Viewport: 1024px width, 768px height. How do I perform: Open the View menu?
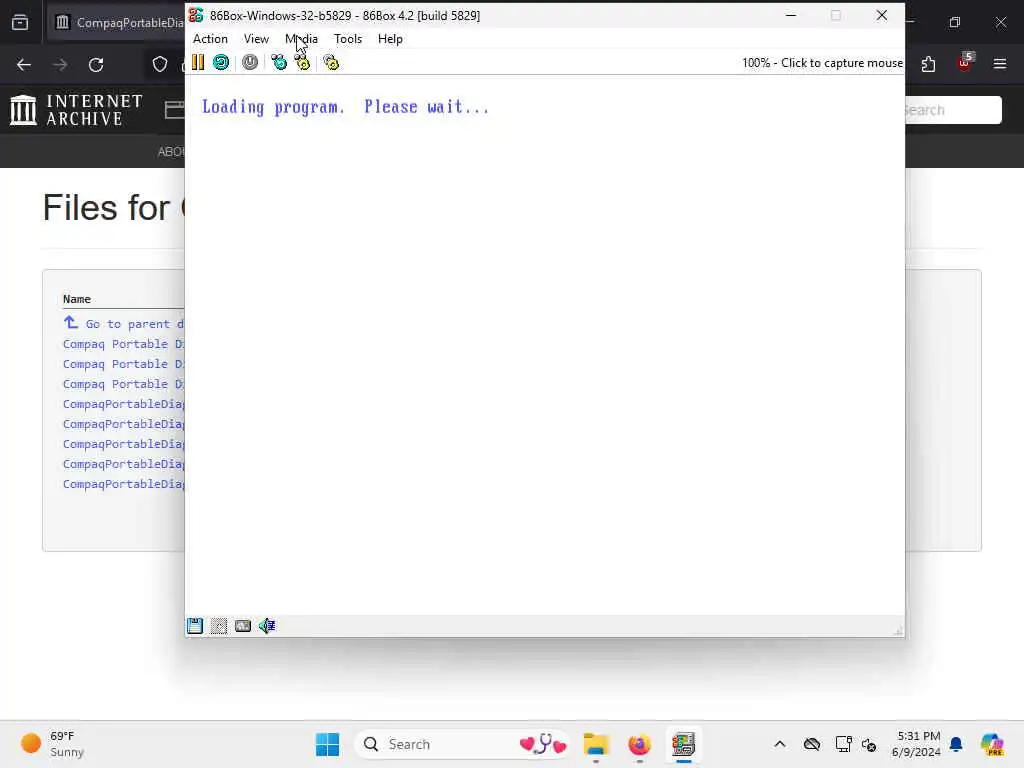pos(256,39)
